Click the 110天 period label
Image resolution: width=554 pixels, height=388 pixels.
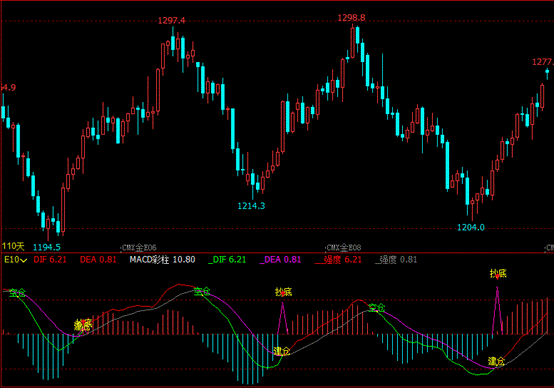pos(13,246)
